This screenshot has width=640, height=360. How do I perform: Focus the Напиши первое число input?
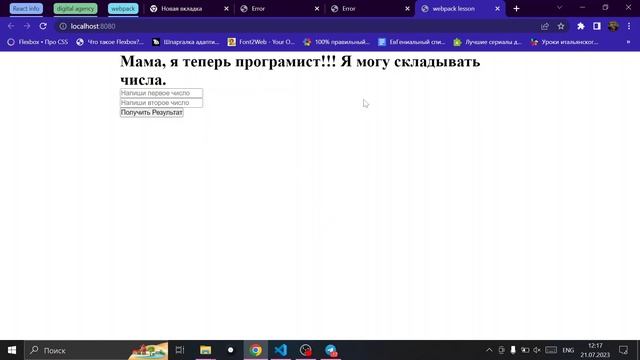[161, 93]
